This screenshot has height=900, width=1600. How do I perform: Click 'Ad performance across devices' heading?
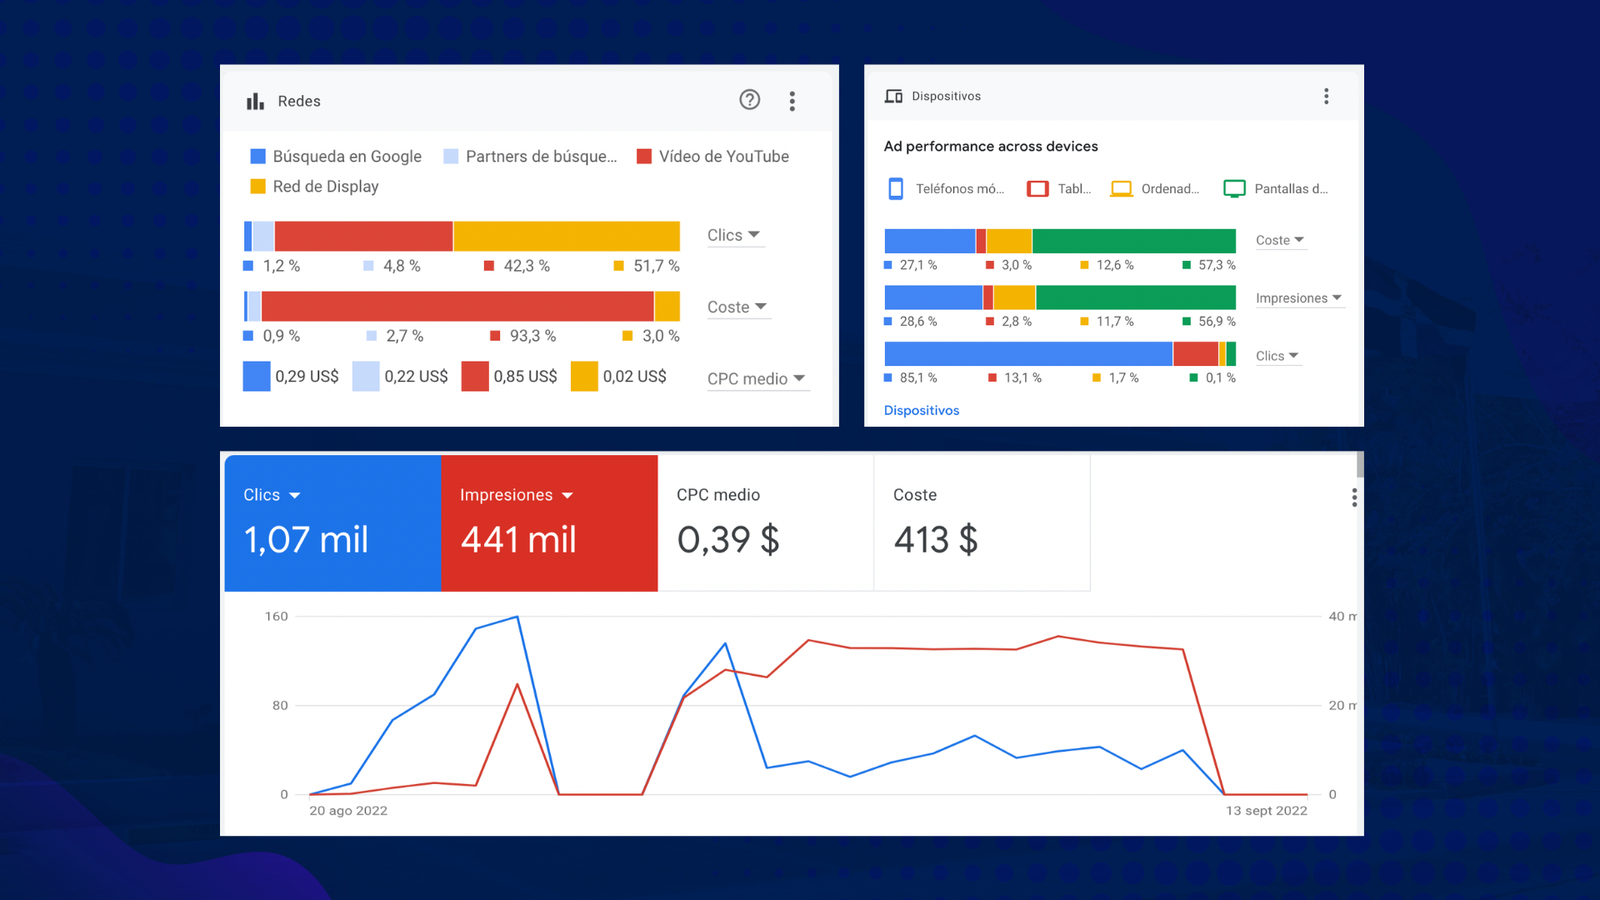991,146
